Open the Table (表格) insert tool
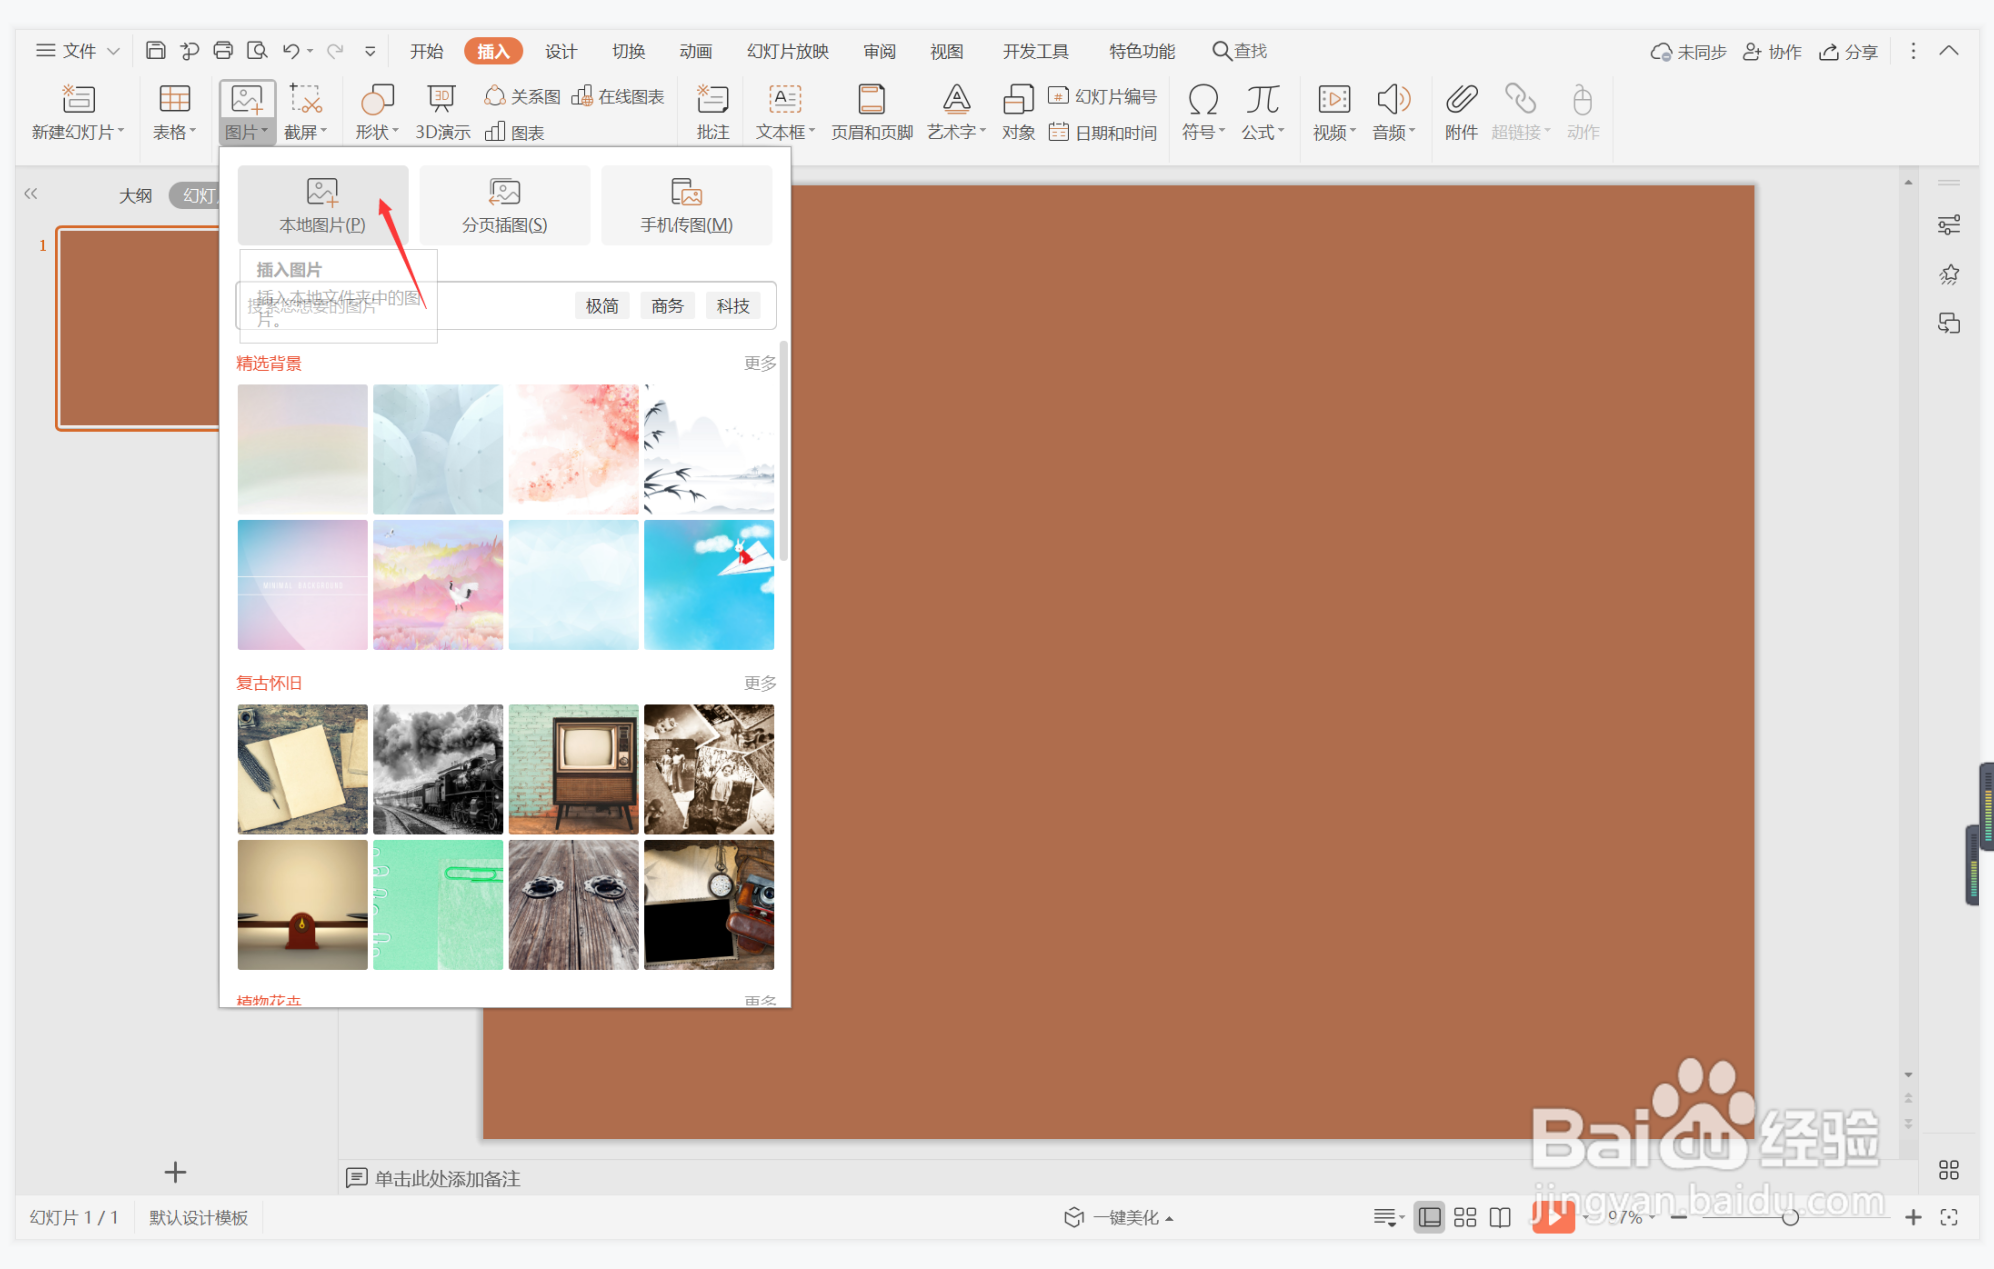The width and height of the screenshot is (1994, 1269). tap(174, 112)
